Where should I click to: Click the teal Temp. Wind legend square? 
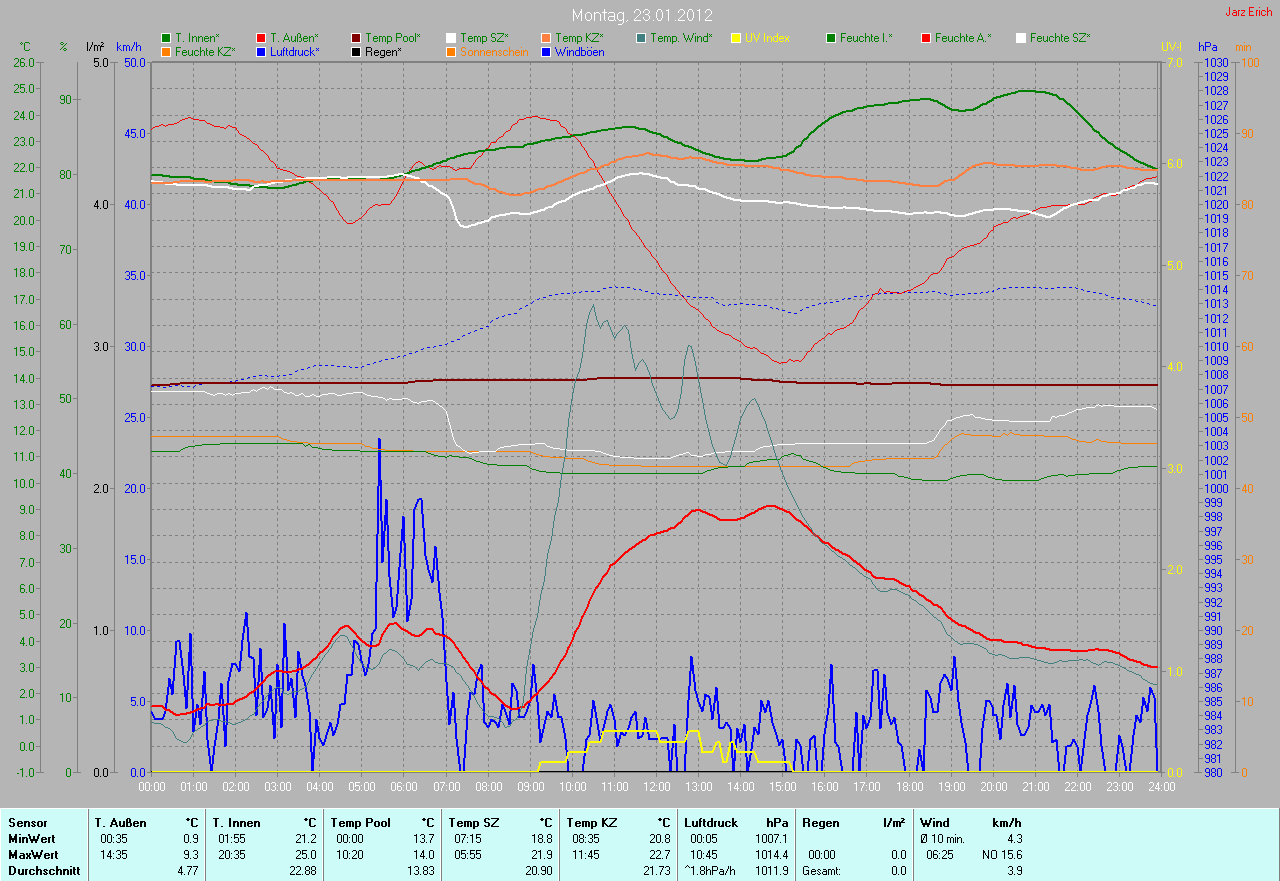[x=641, y=38]
